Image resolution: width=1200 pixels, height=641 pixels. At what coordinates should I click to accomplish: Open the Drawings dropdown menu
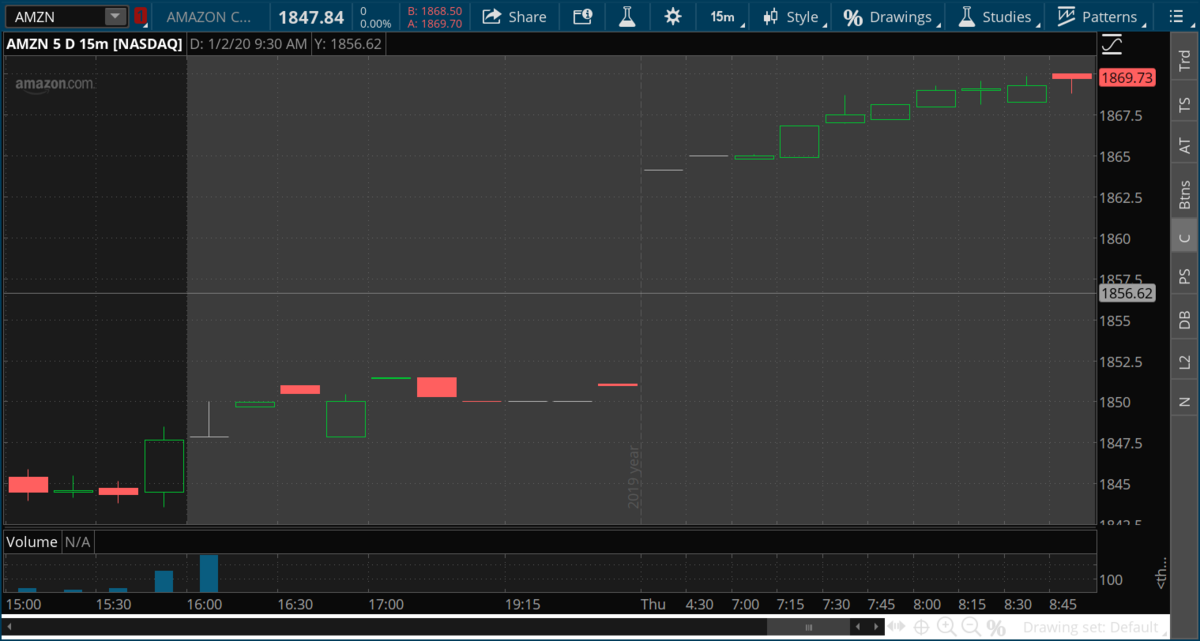pyautogui.click(x=890, y=17)
